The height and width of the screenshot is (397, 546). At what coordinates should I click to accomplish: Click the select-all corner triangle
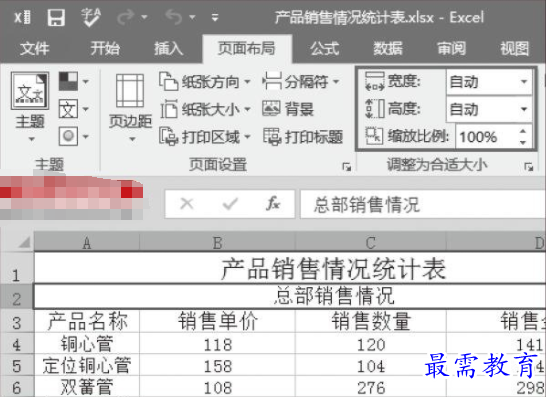click(24, 242)
